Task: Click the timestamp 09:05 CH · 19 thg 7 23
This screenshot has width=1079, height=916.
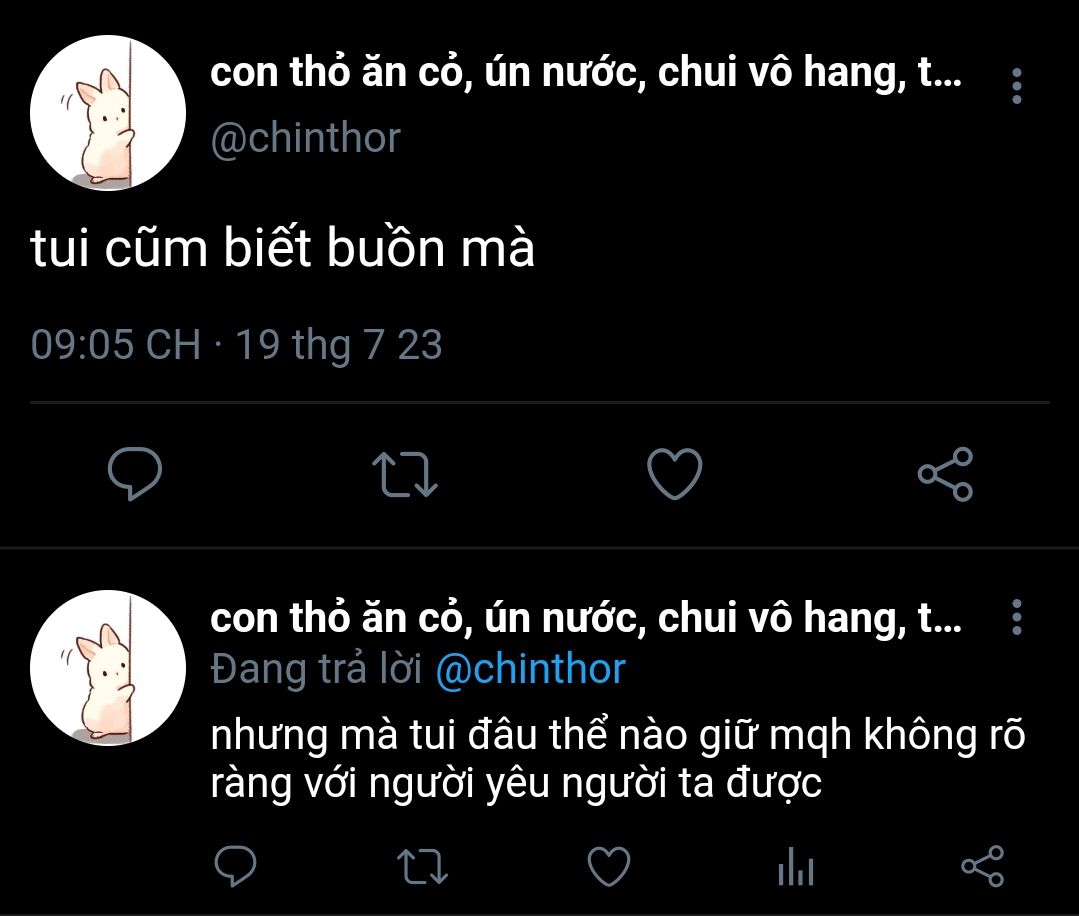Action: [x=236, y=344]
